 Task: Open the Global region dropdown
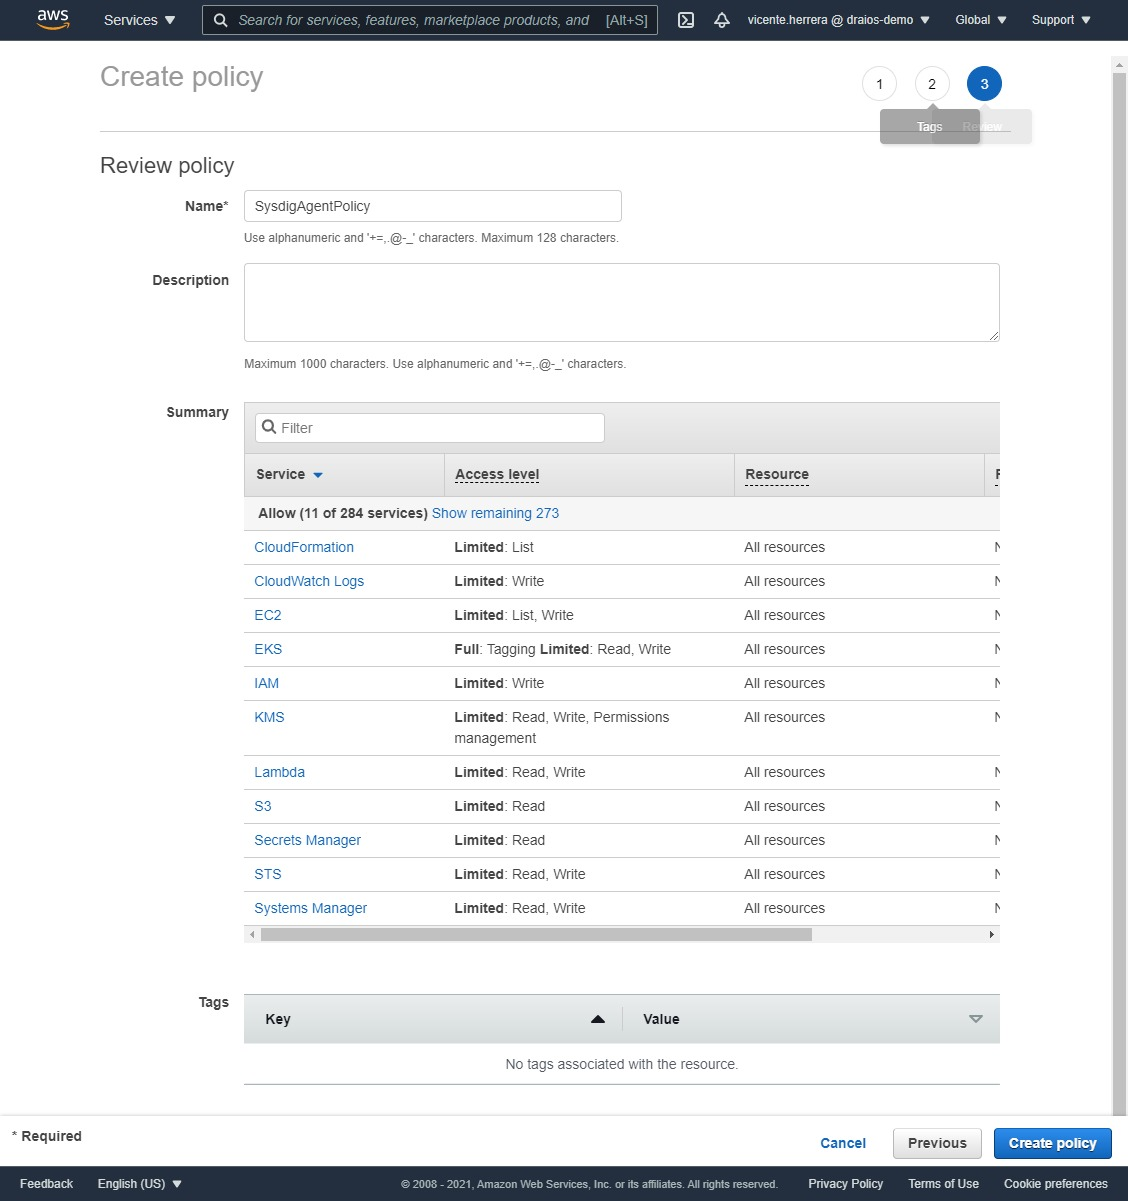981,20
